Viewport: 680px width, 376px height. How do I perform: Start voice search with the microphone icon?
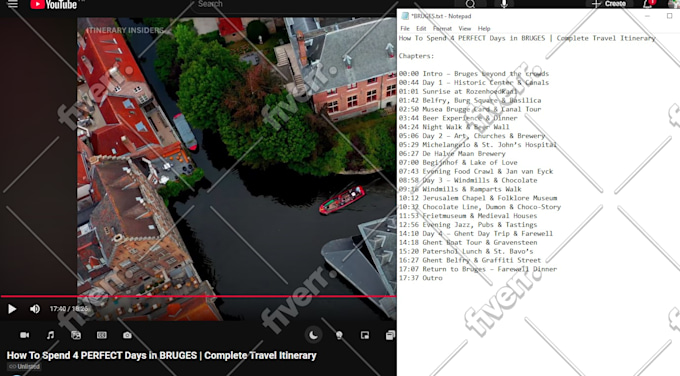click(504, 4)
